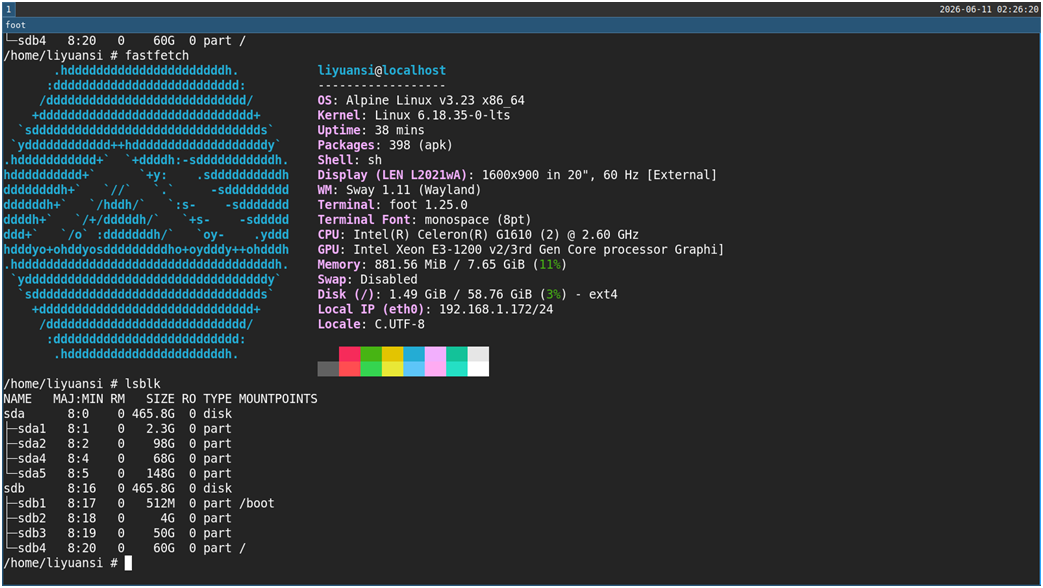Click the '98G' size of sda2
Image resolution: width=1043 pixels, height=588 pixels.
(x=164, y=444)
